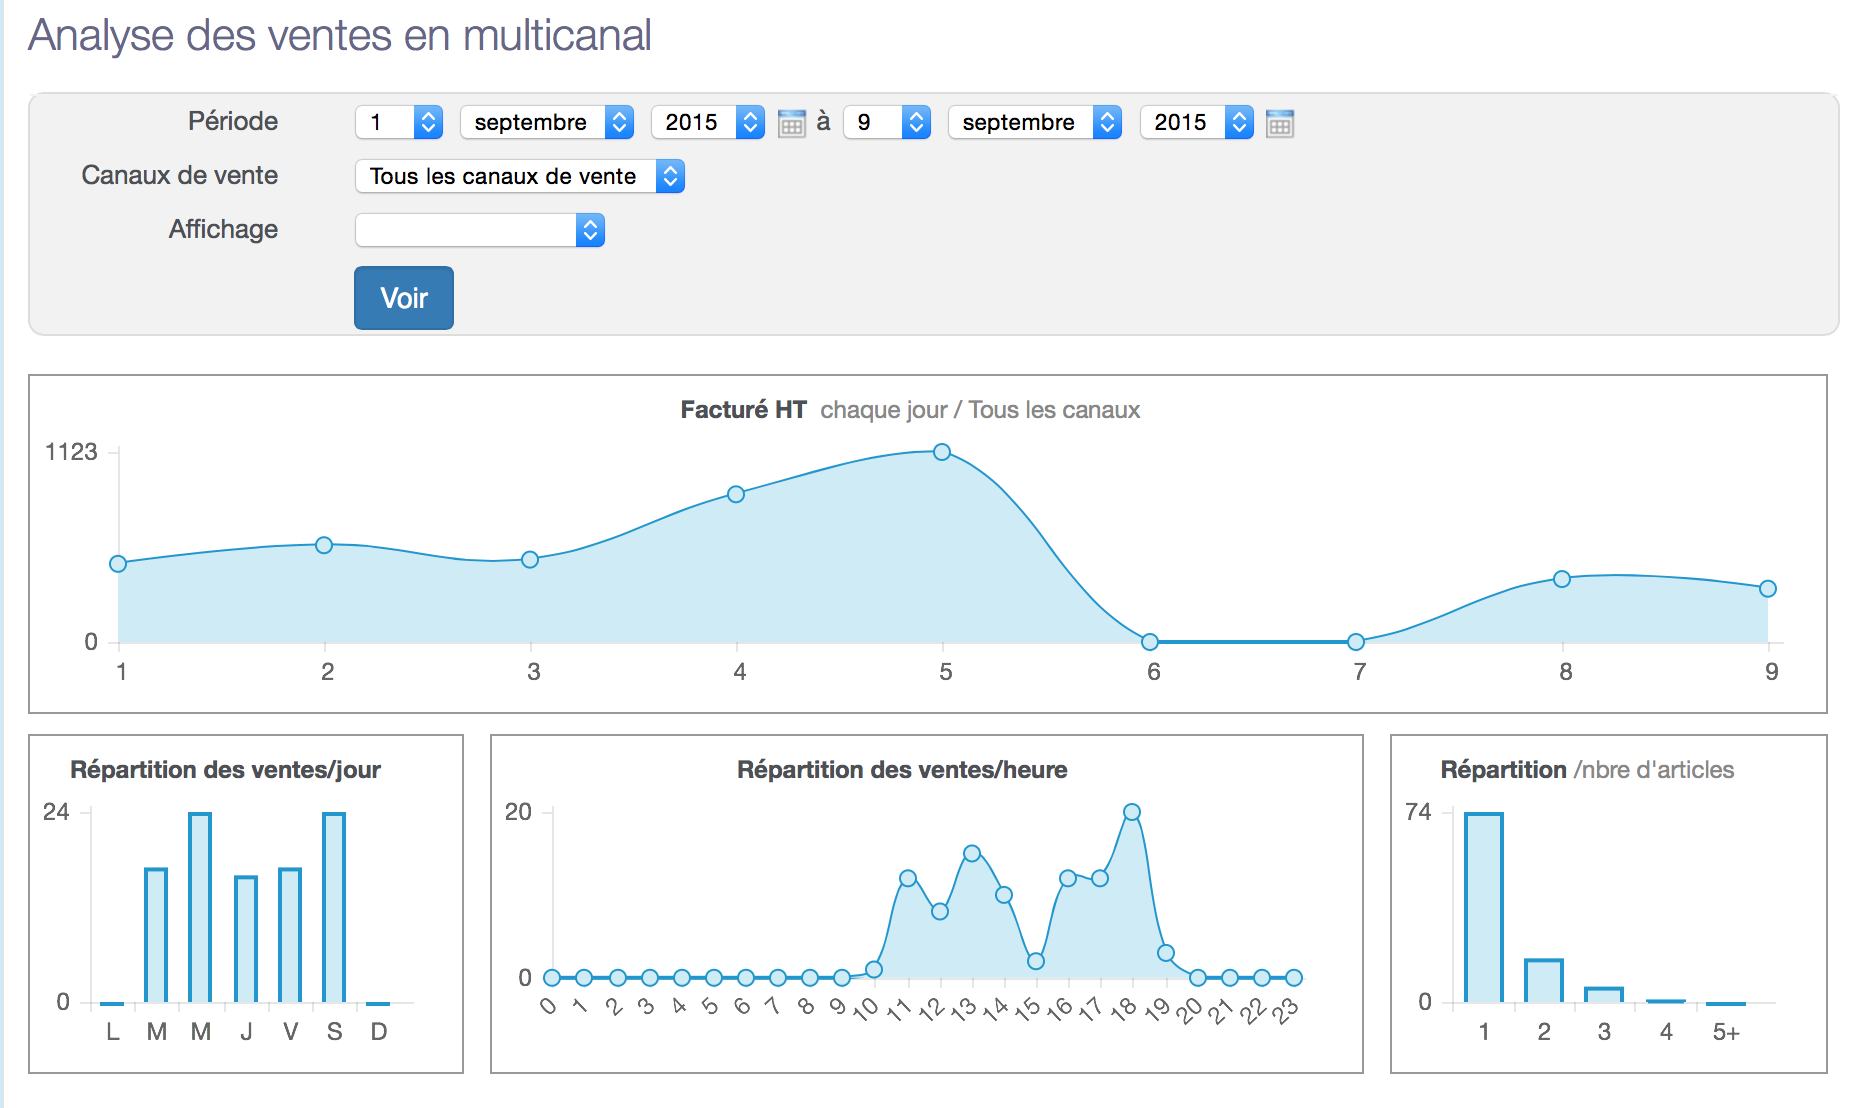Select the 11h point in ventes/heure chart

[x=908, y=878]
